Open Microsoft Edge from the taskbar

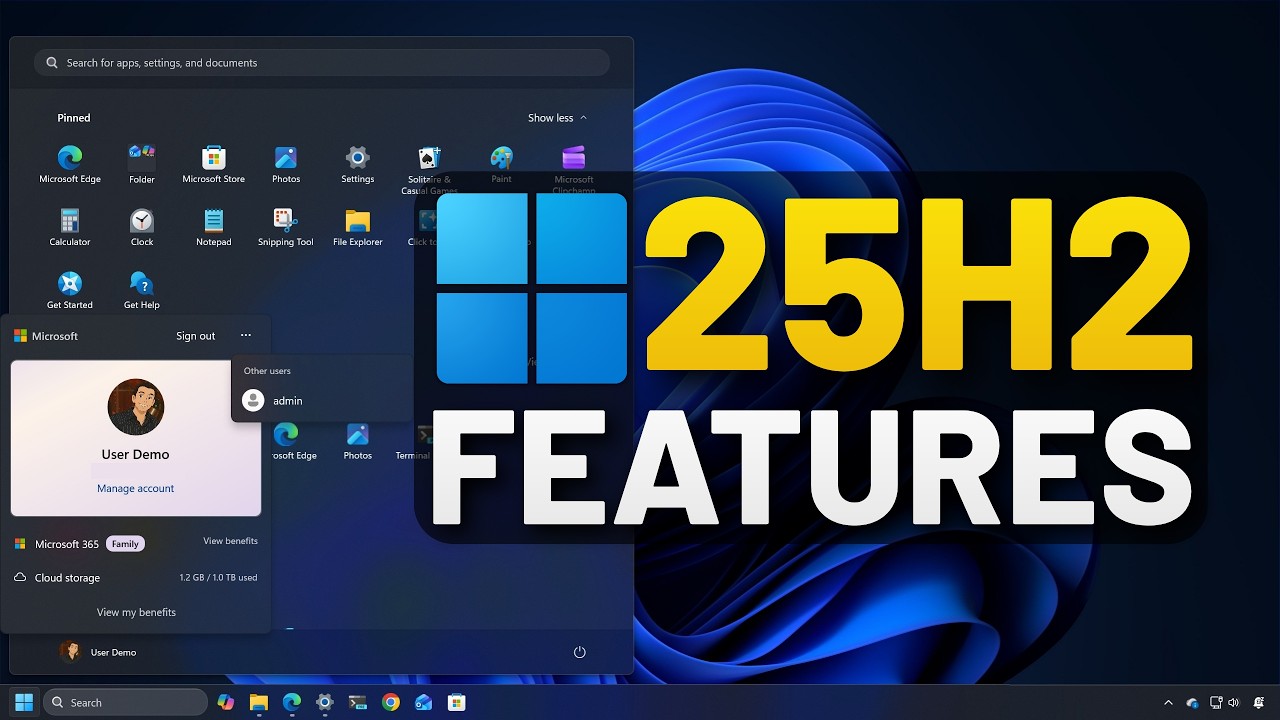[x=292, y=703]
